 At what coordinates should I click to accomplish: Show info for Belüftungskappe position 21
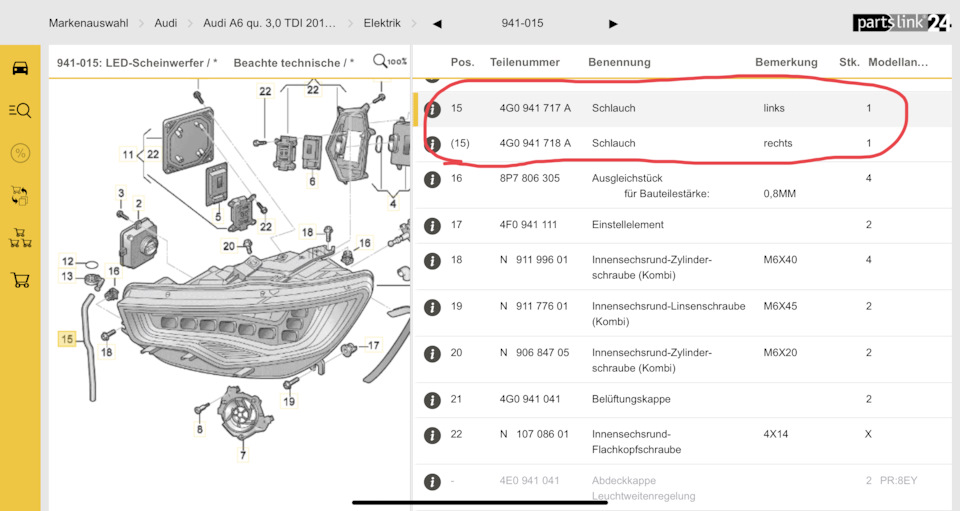click(432, 400)
